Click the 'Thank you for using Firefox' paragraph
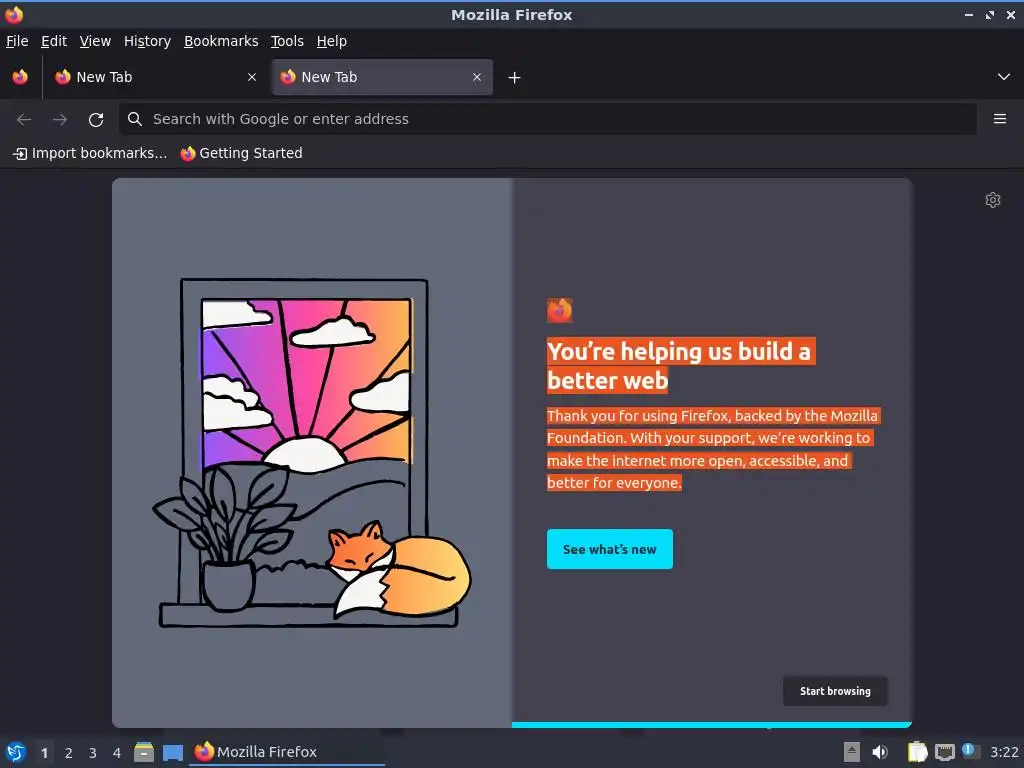Image resolution: width=1024 pixels, height=768 pixels. pos(713,449)
